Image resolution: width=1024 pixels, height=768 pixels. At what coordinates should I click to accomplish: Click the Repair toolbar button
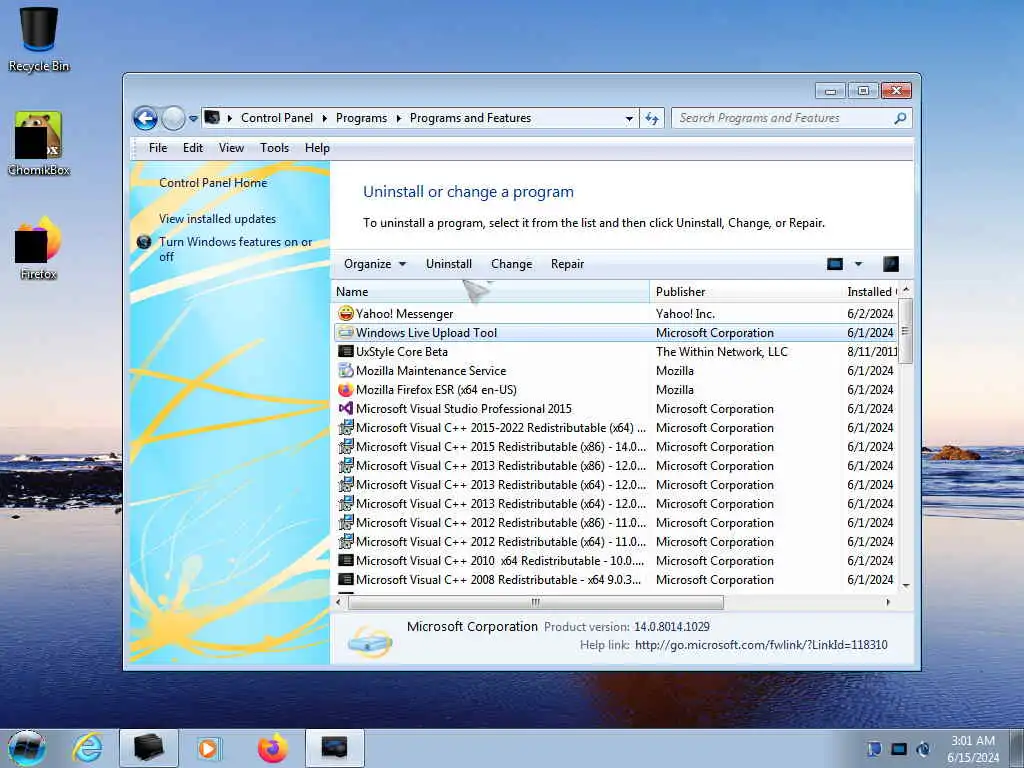point(567,264)
